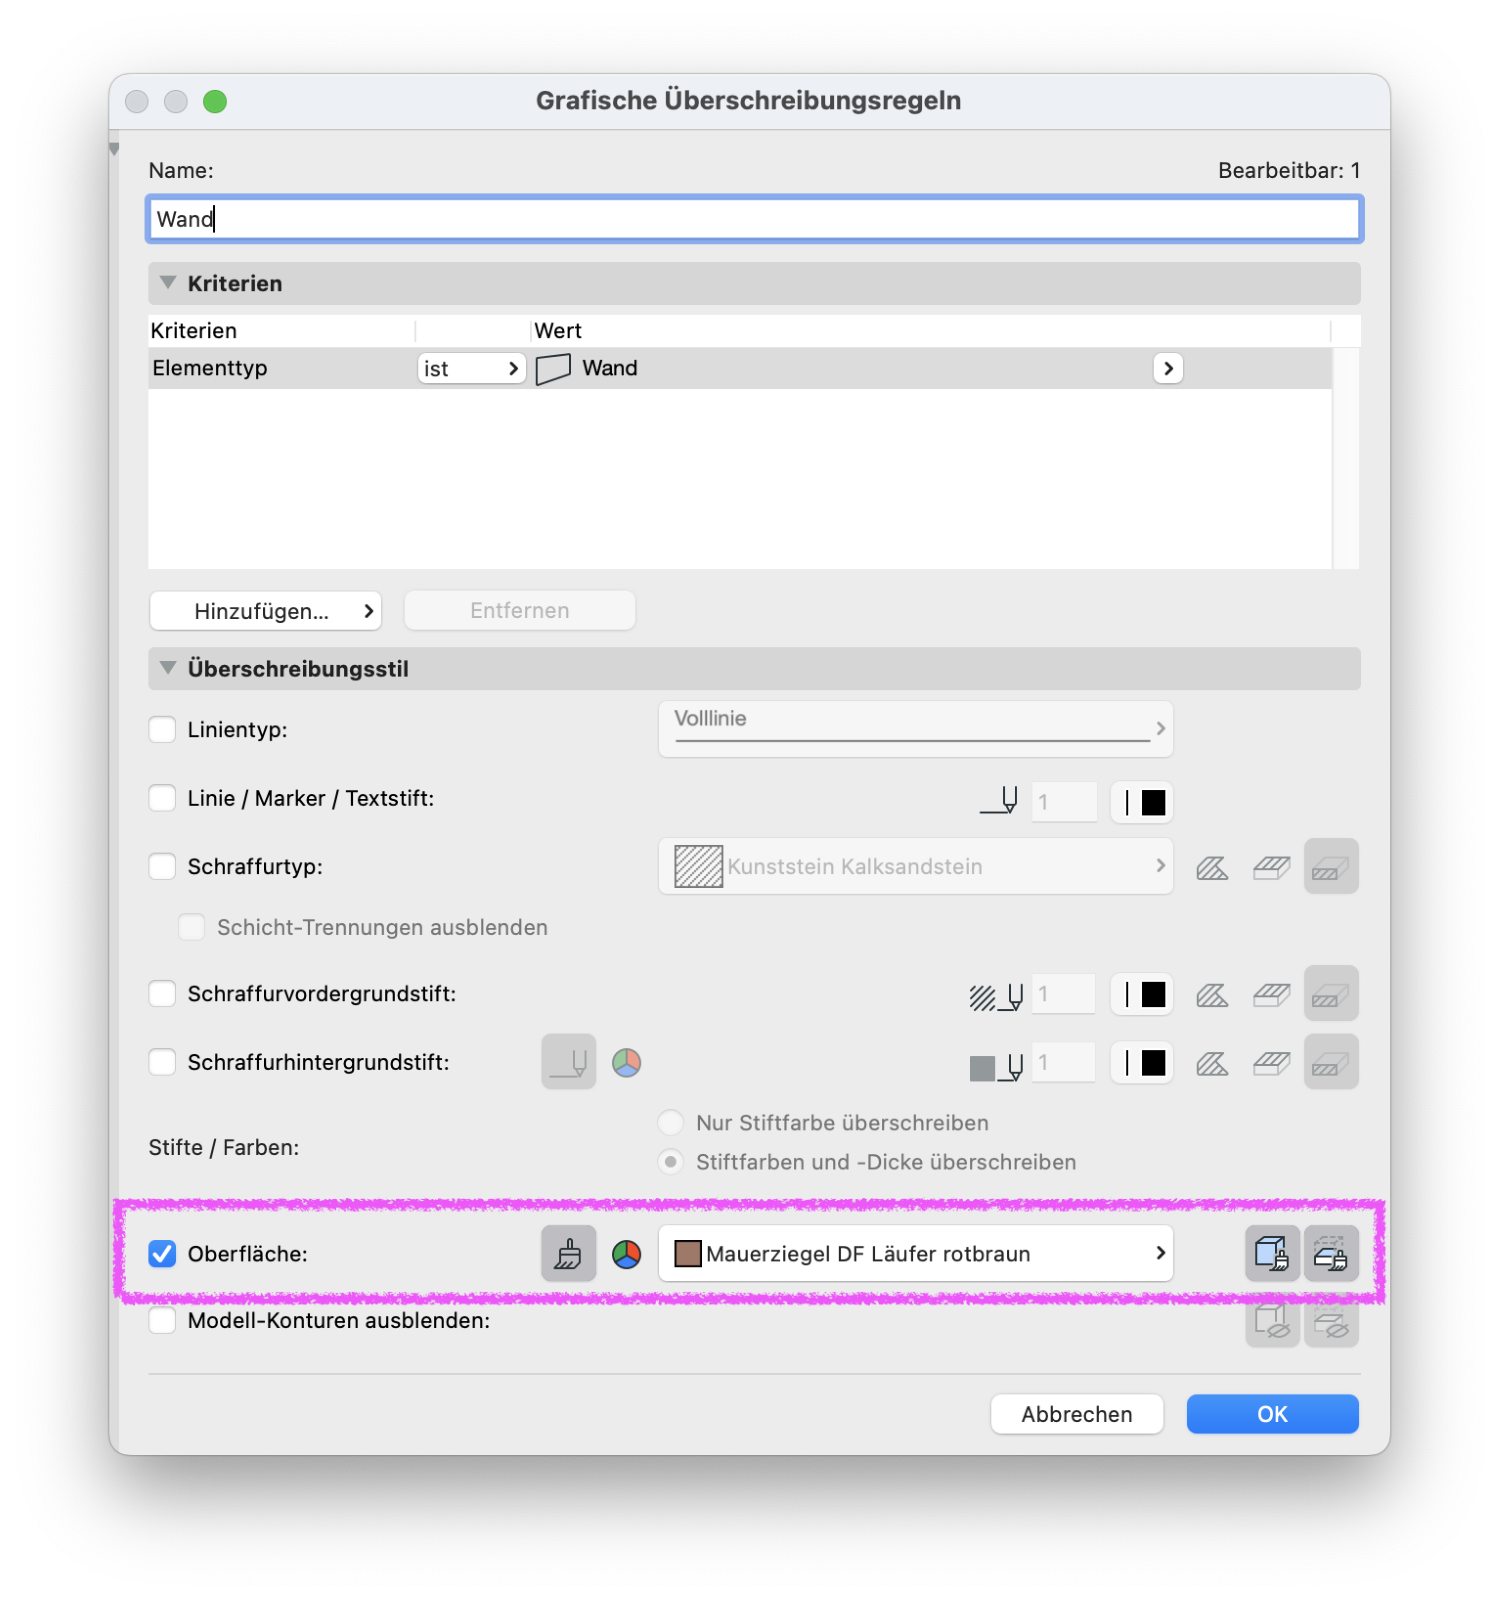
Task: Open the Textstift pen color swatch
Action: click(x=1141, y=802)
